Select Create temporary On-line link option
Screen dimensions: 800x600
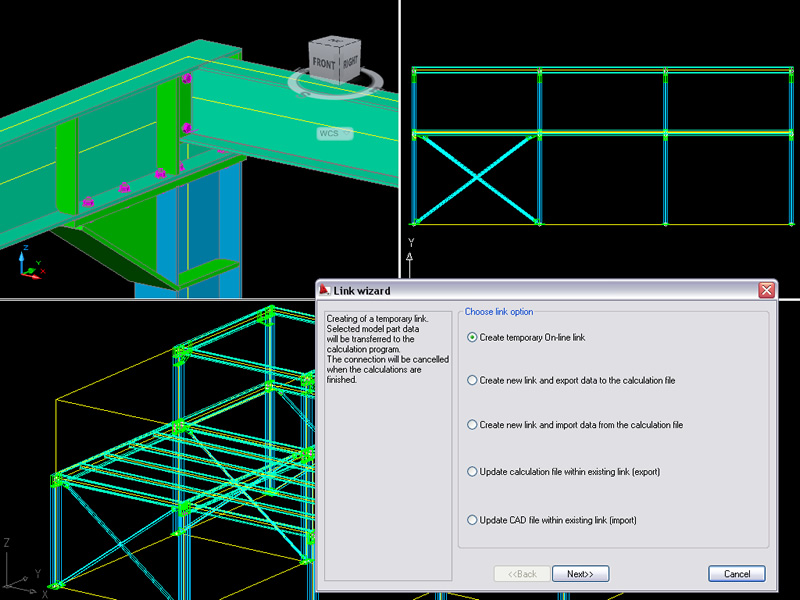tap(473, 338)
